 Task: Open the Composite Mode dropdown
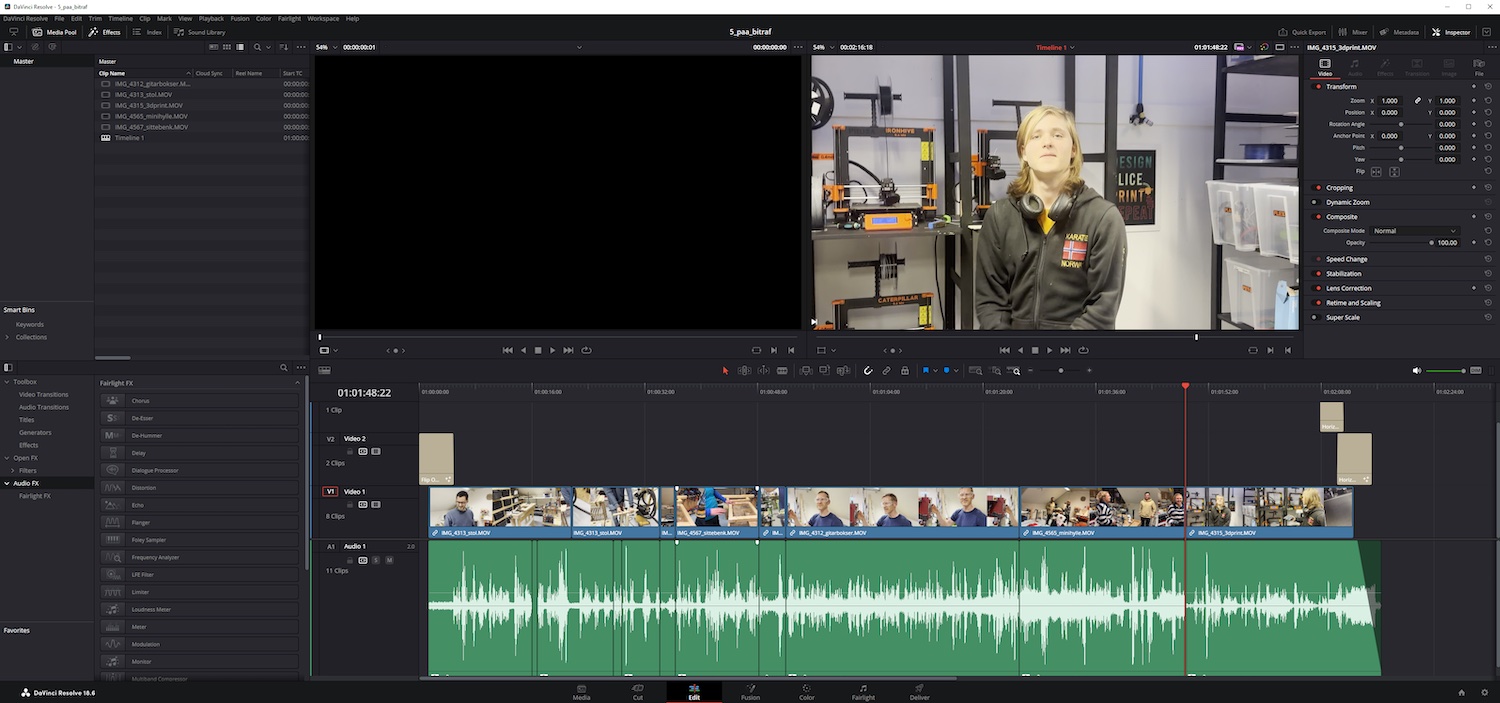(x=1414, y=231)
